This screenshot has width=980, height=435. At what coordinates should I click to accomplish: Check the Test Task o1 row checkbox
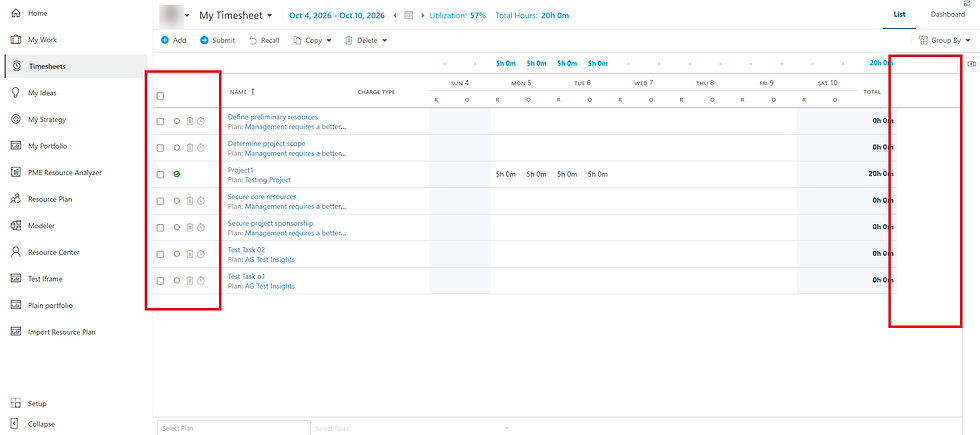coord(160,281)
